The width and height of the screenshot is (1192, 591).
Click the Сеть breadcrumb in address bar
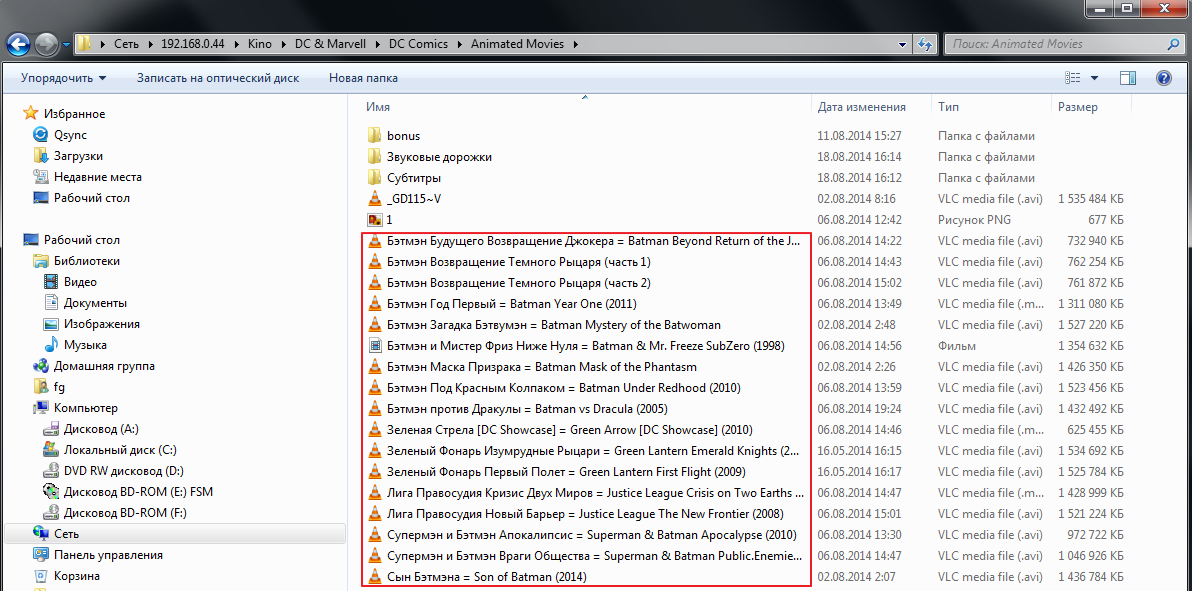coord(128,44)
